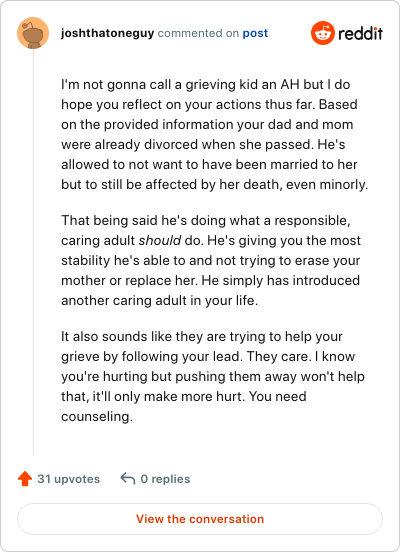Image resolution: width=400 pixels, height=552 pixels.
Task: Click paragraph starting "I'm not gonna call"
Action: [x=214, y=134]
